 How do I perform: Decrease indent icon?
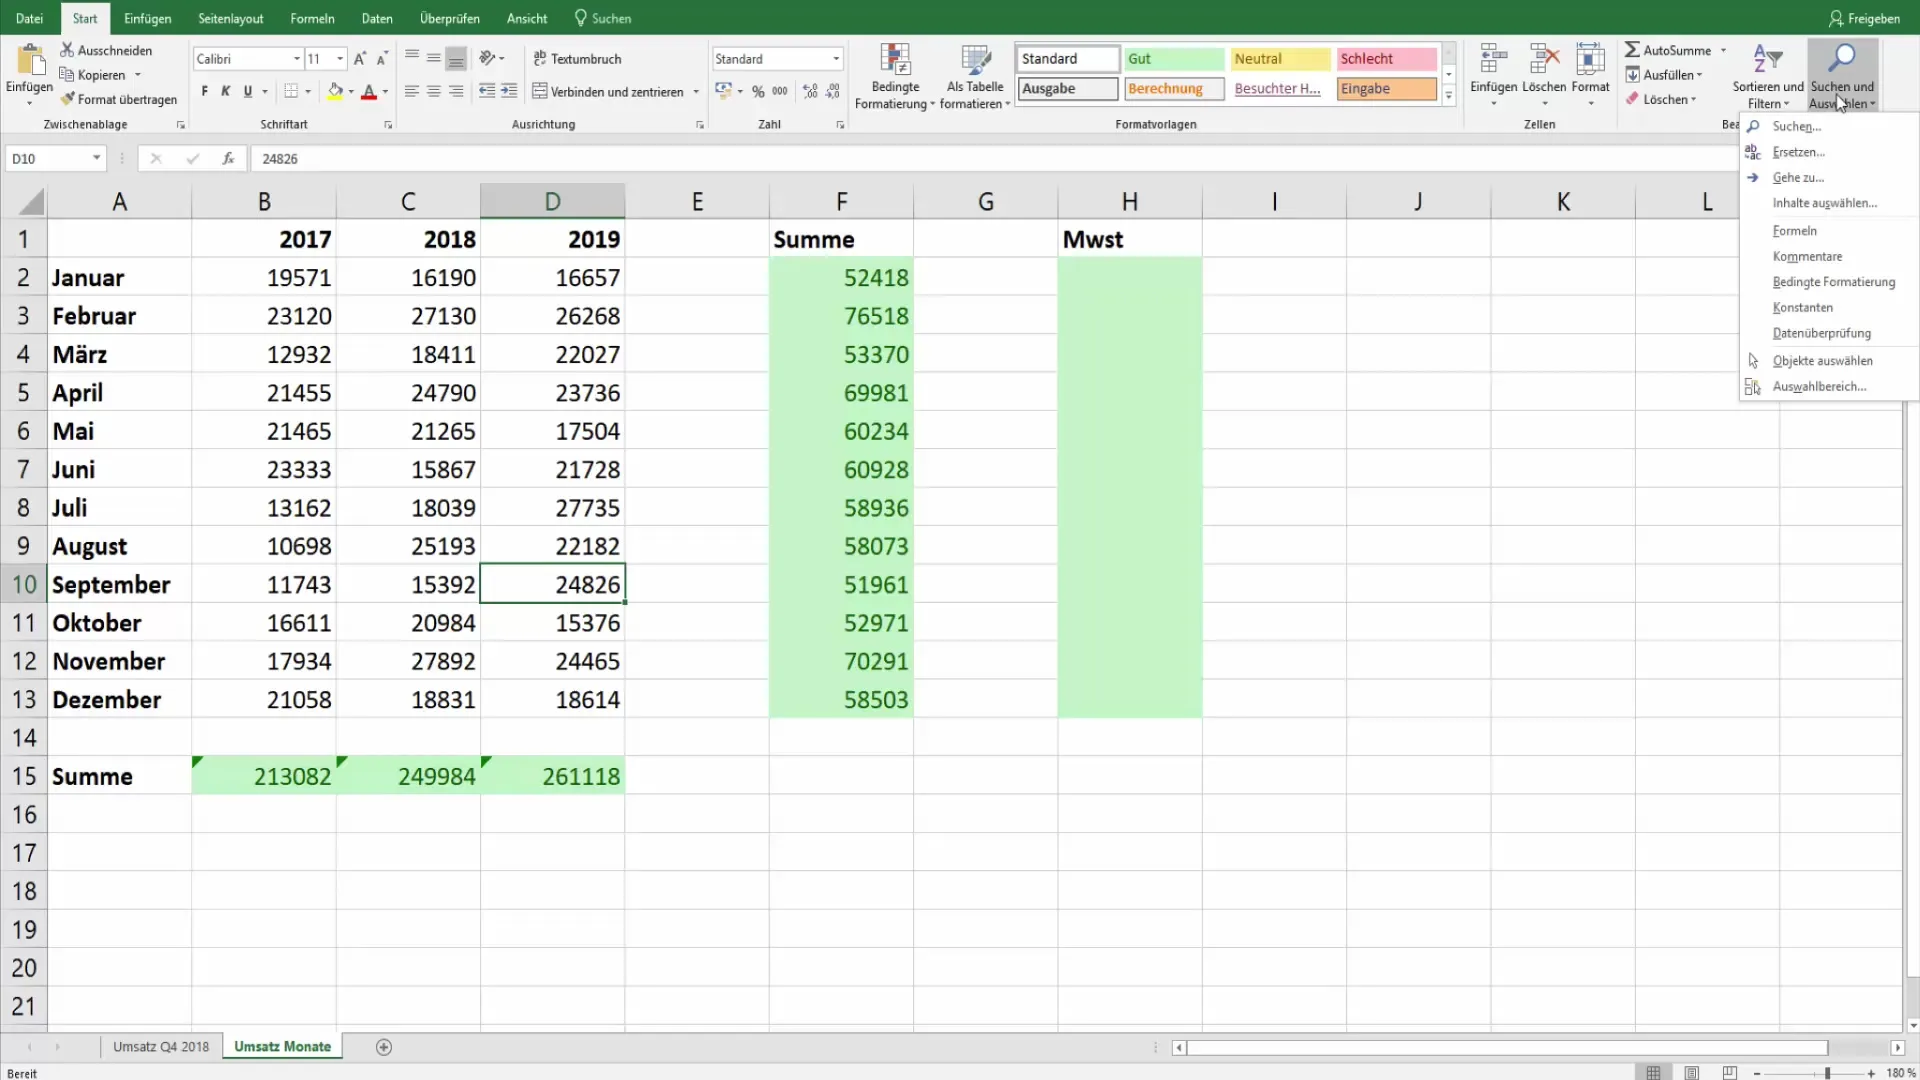point(487,91)
